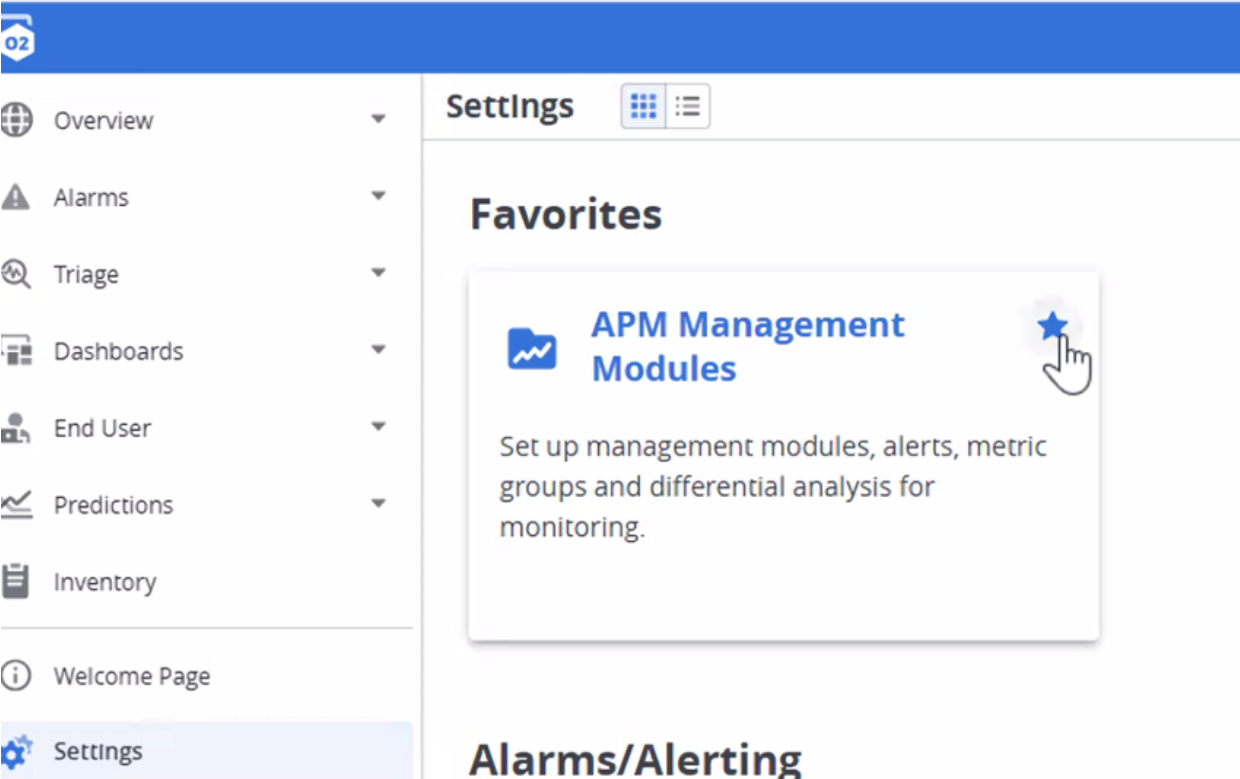Click the Dashboards icon in sidebar
The width and height of the screenshot is (1240, 779).
16,351
